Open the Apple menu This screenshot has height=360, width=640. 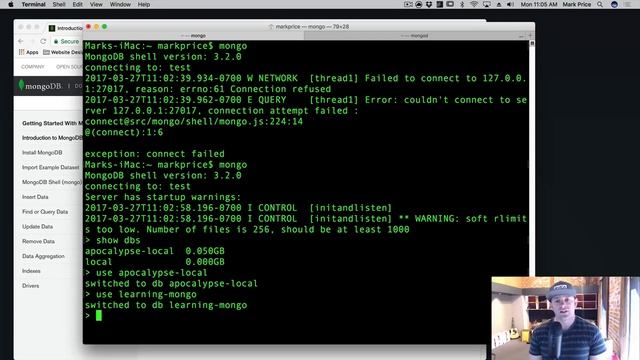11,4
